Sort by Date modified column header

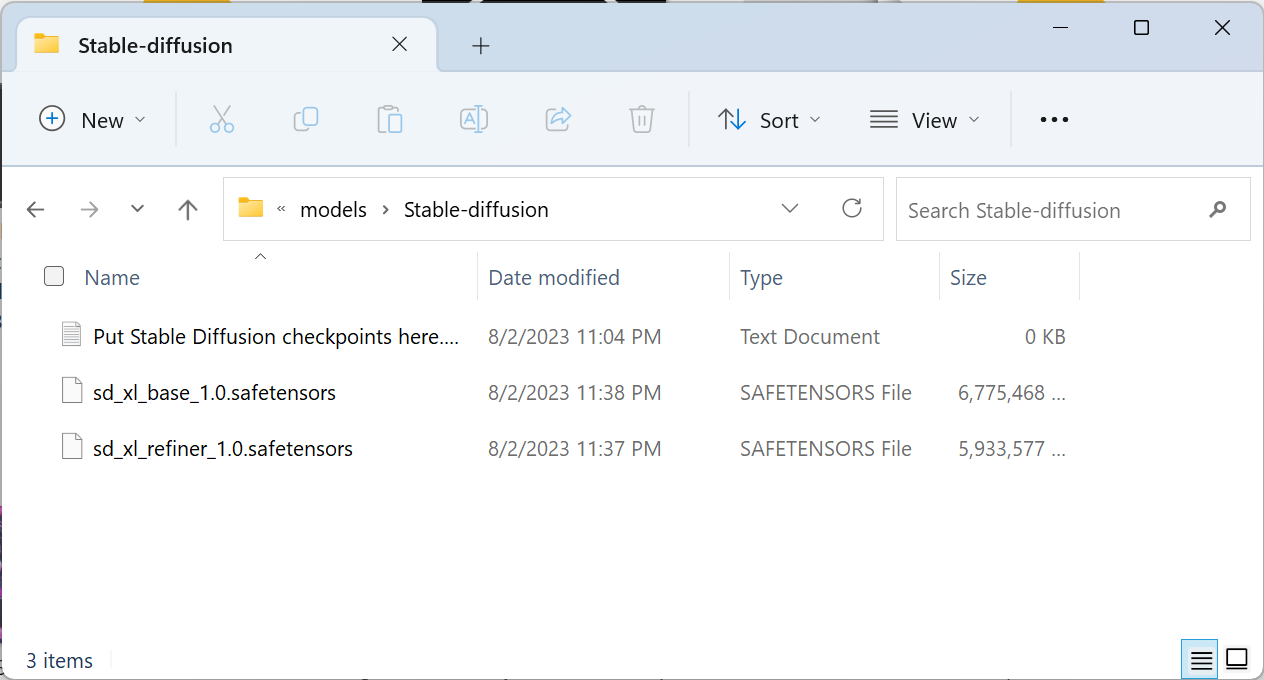(x=554, y=278)
